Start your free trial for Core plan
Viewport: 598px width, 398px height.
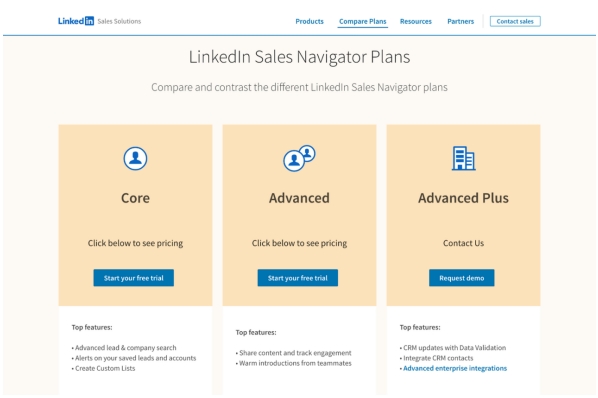(134, 278)
